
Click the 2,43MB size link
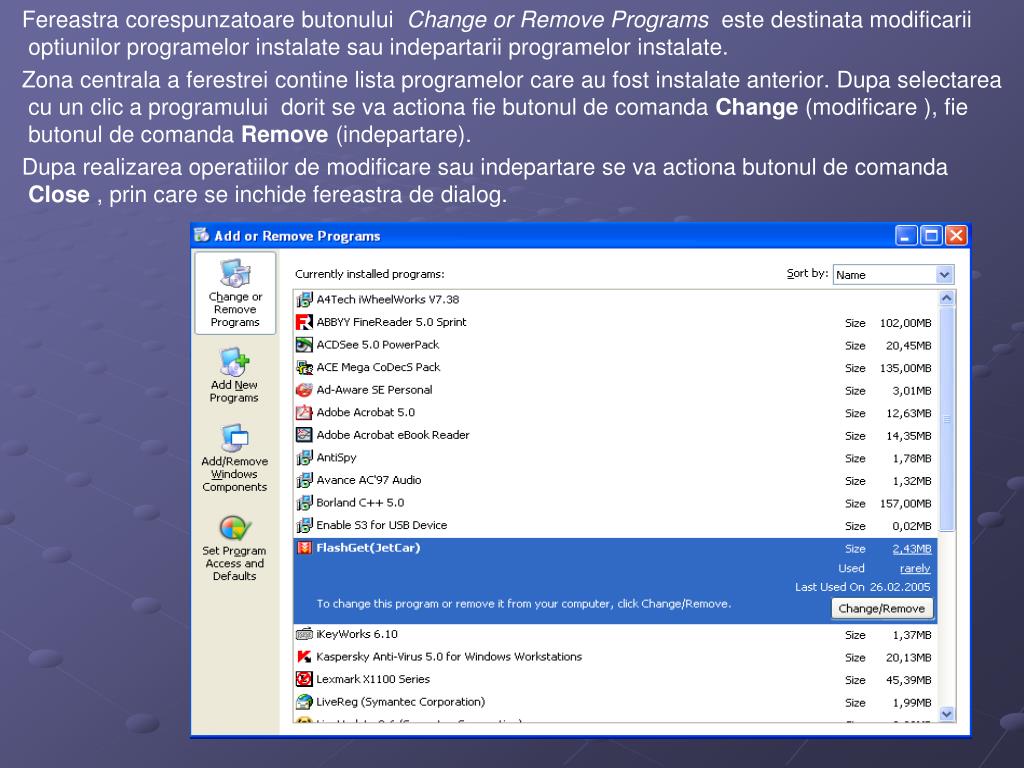point(912,549)
